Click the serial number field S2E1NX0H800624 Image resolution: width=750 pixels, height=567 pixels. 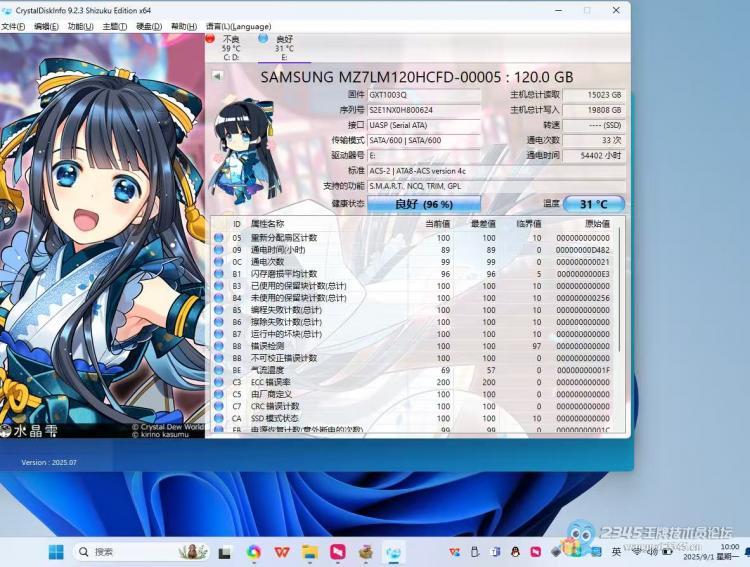424,110
